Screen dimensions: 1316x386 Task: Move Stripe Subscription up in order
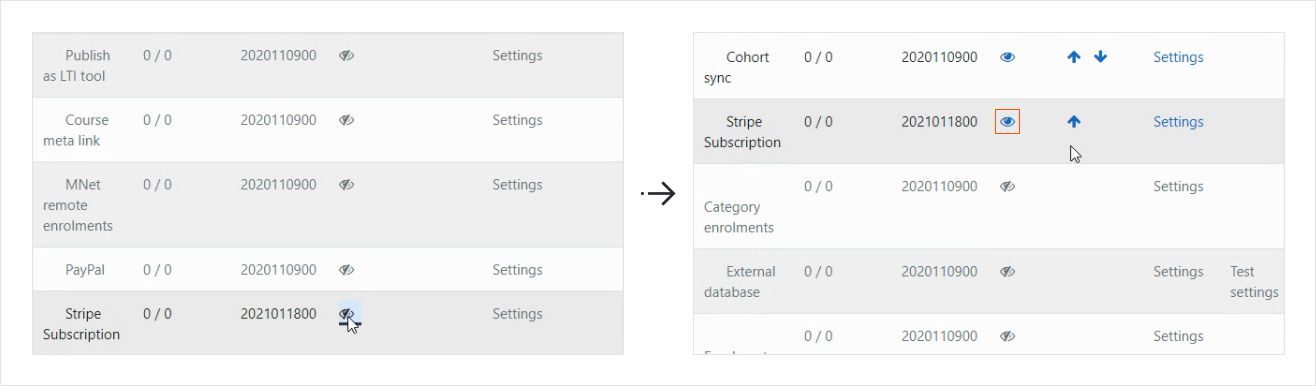(1074, 122)
